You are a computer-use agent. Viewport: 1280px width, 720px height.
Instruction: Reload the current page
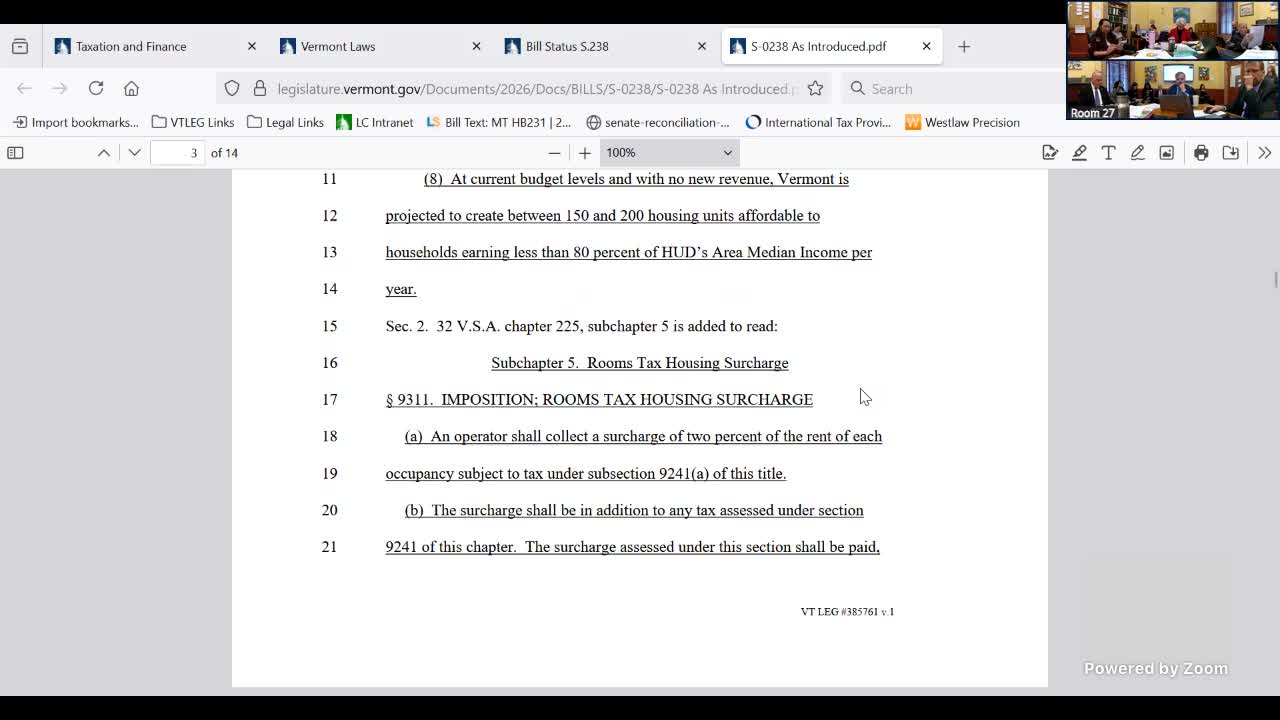pos(96,88)
